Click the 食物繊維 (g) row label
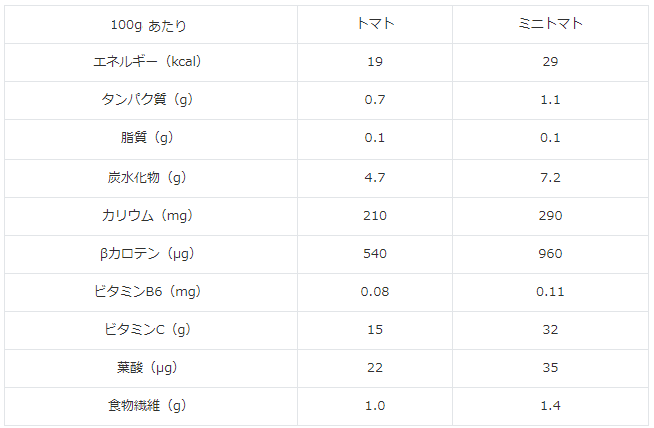This screenshot has height=428, width=654. 151,405
